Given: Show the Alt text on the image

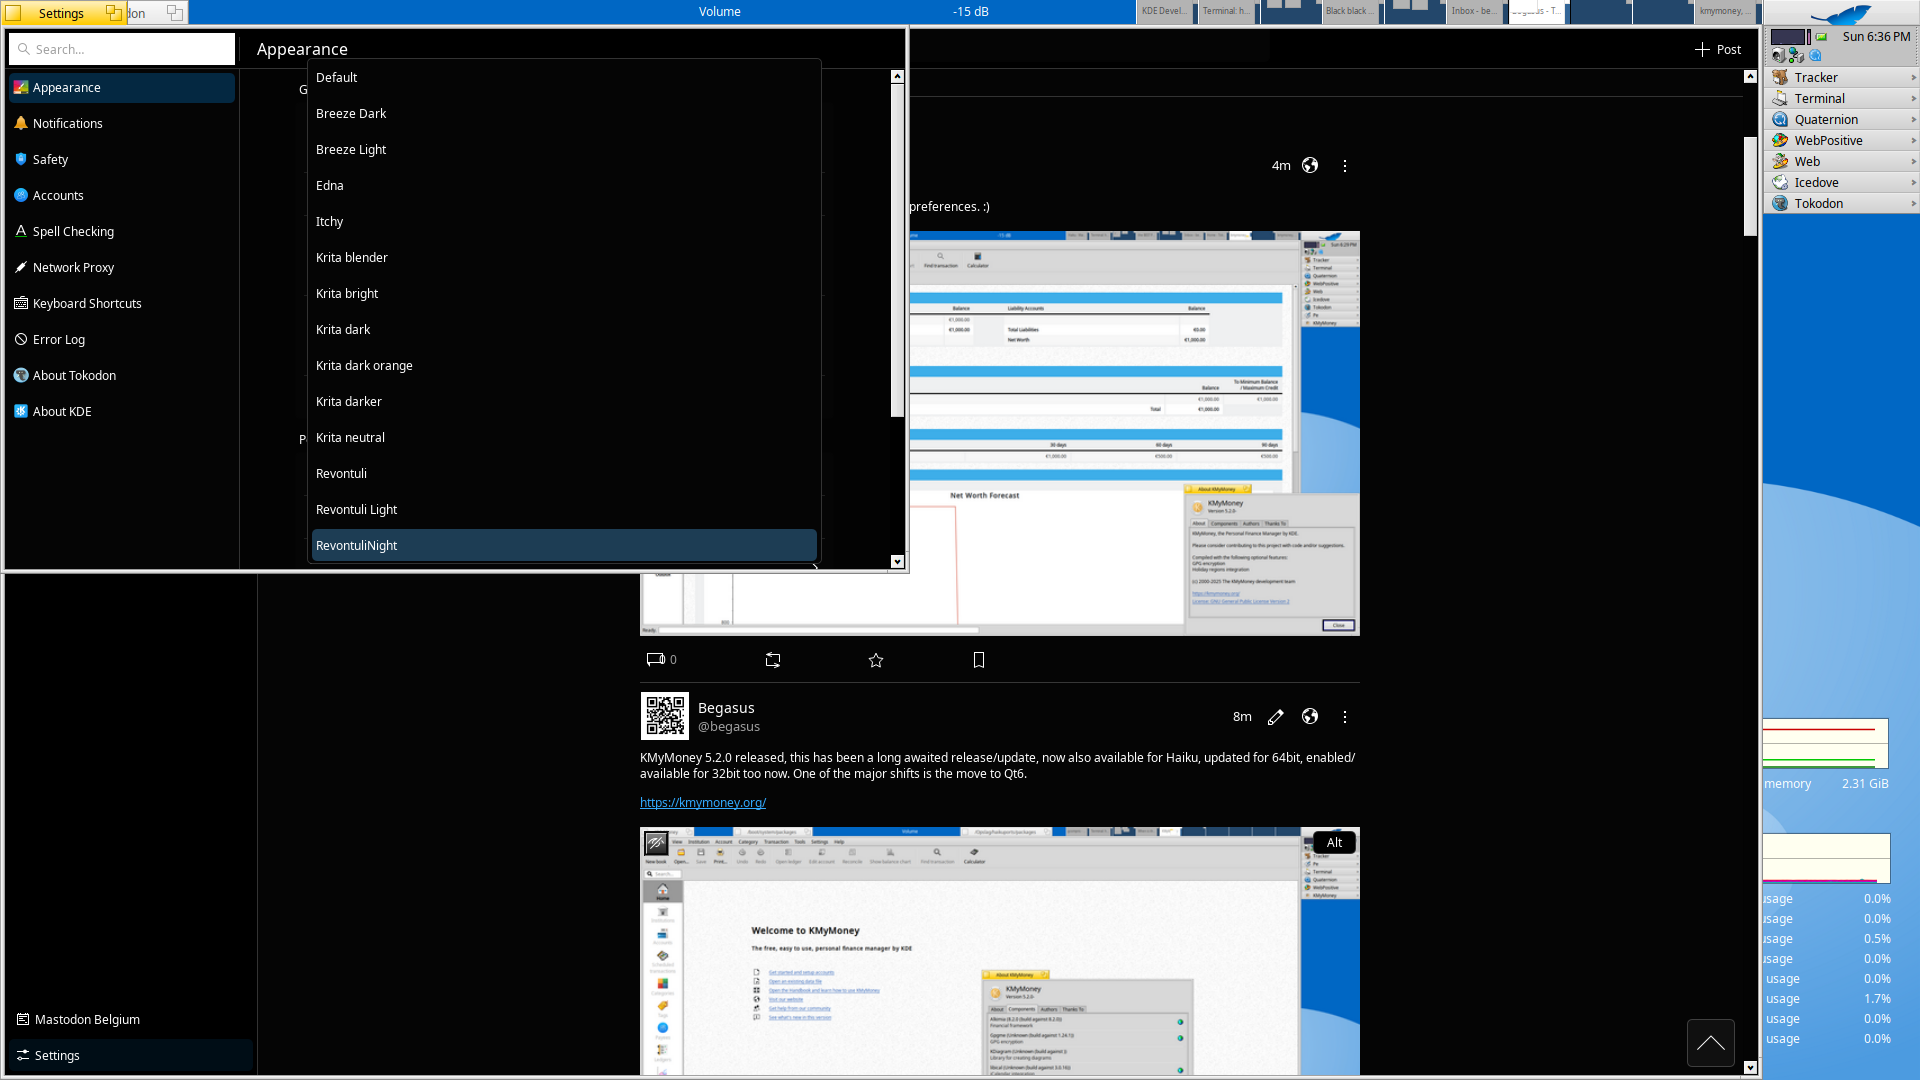Looking at the screenshot, I should point(1334,843).
